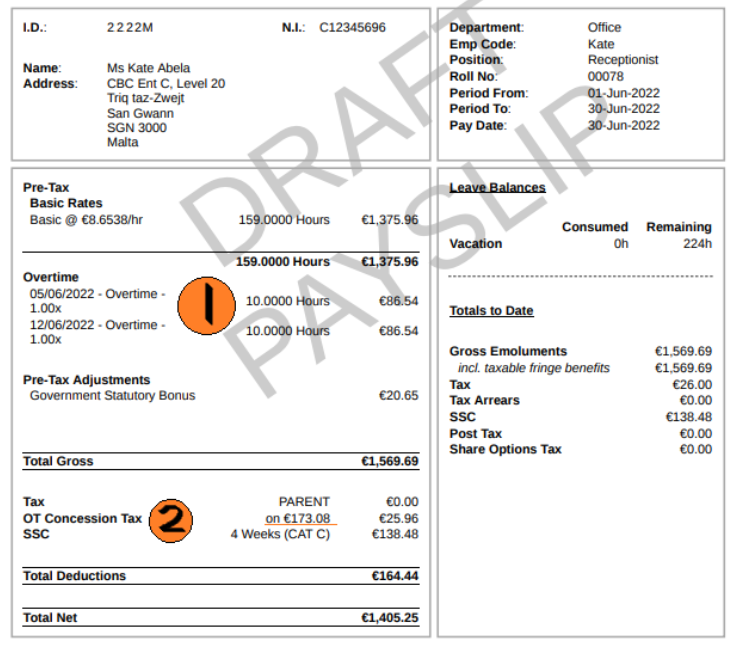Click the bonus amount €20.65
The width and height of the screenshot is (738, 652).
pos(399,395)
